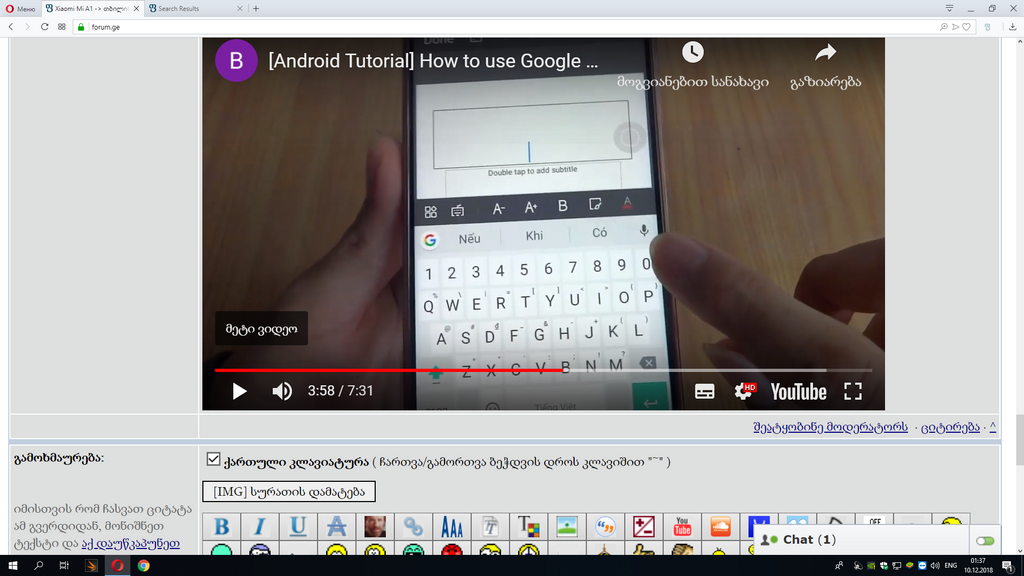Close the Search Results tab
1024x576 pixels.
pos(240,8)
